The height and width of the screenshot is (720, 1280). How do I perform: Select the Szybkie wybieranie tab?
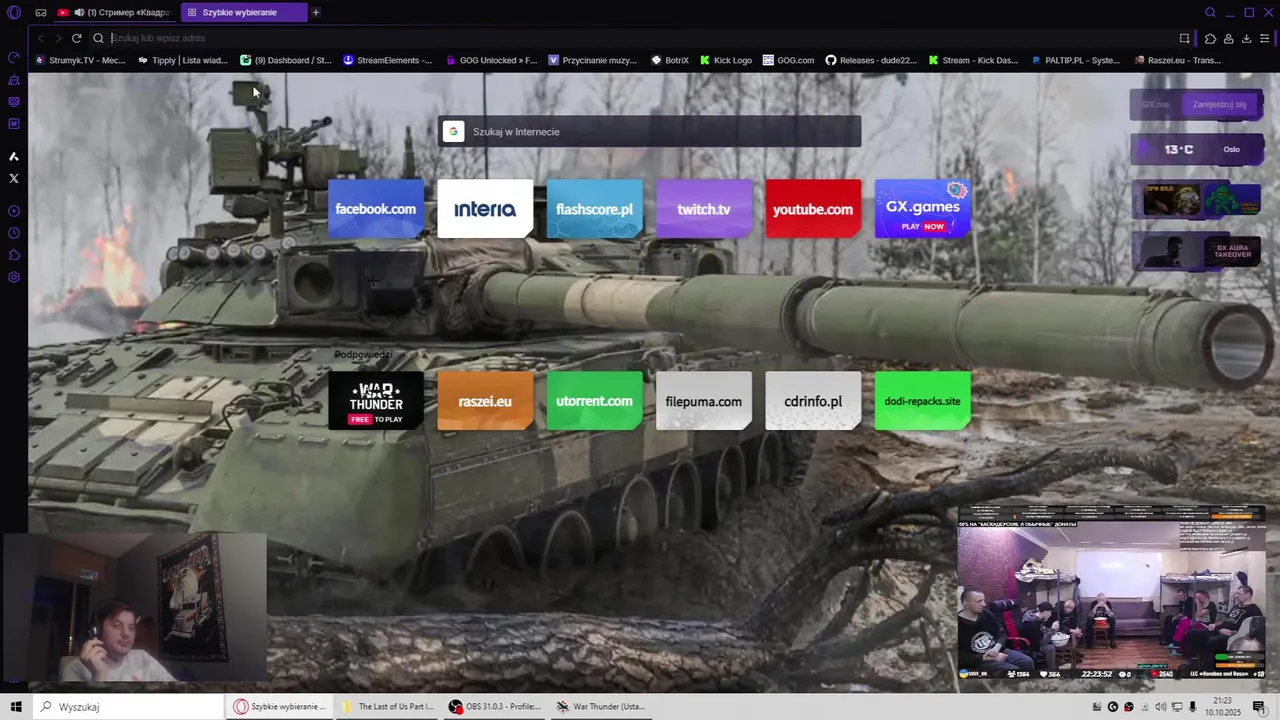243,12
